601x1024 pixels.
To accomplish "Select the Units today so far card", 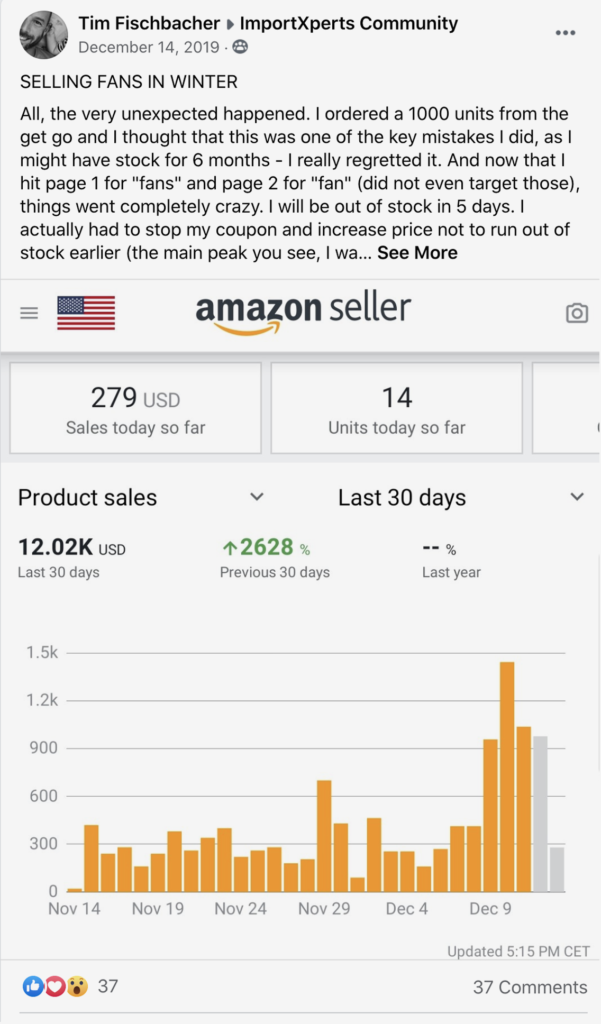I will [397, 408].
